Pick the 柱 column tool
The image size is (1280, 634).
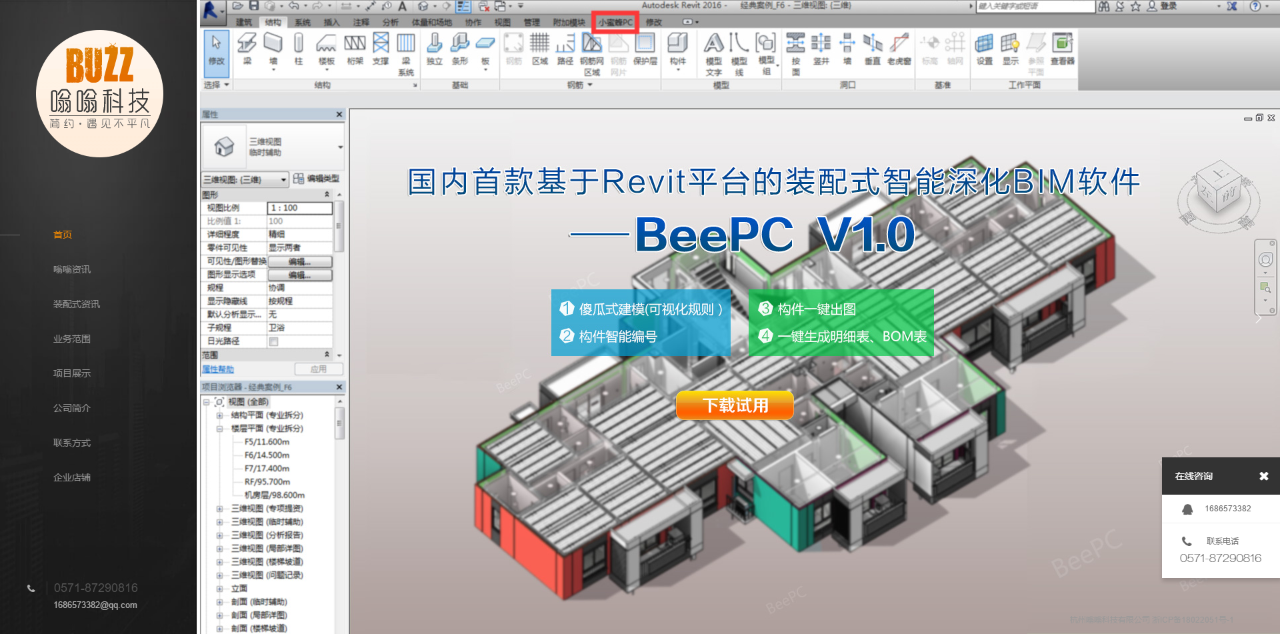click(x=298, y=48)
